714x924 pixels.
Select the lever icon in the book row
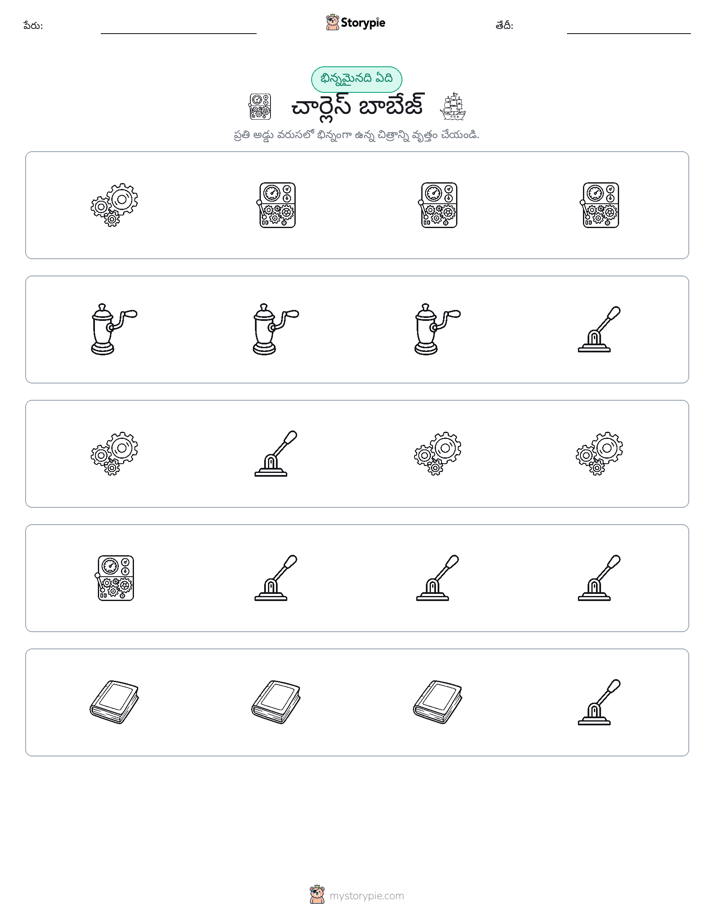pyautogui.click(x=600, y=702)
